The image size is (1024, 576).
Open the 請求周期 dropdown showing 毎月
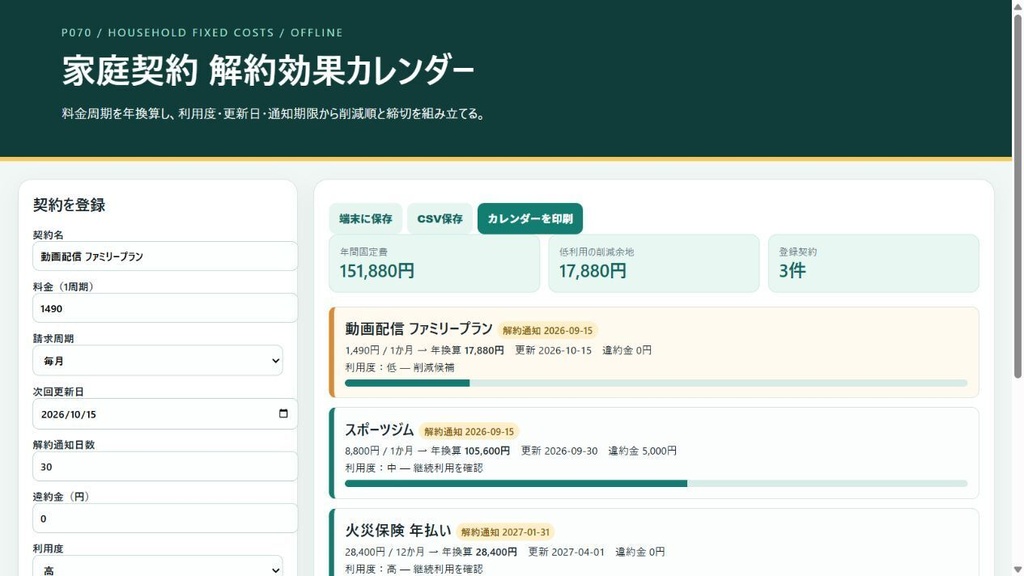157,360
